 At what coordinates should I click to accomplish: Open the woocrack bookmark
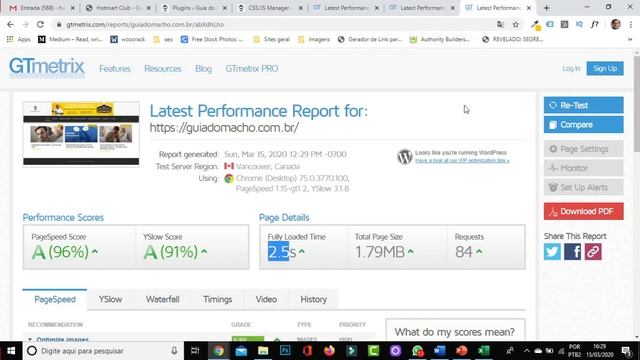point(128,40)
